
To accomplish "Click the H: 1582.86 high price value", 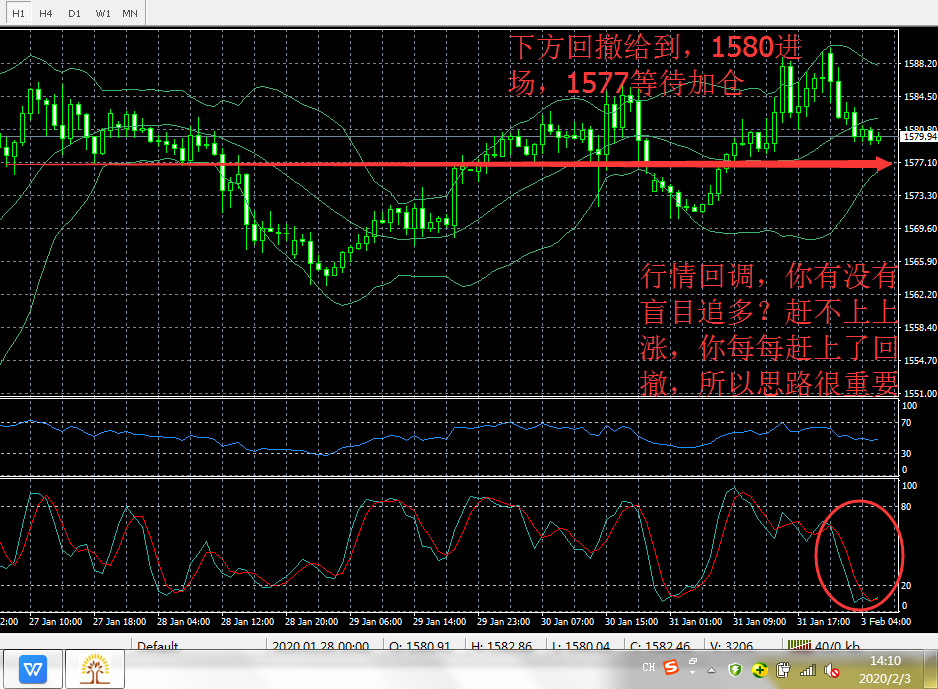I will point(501,647).
